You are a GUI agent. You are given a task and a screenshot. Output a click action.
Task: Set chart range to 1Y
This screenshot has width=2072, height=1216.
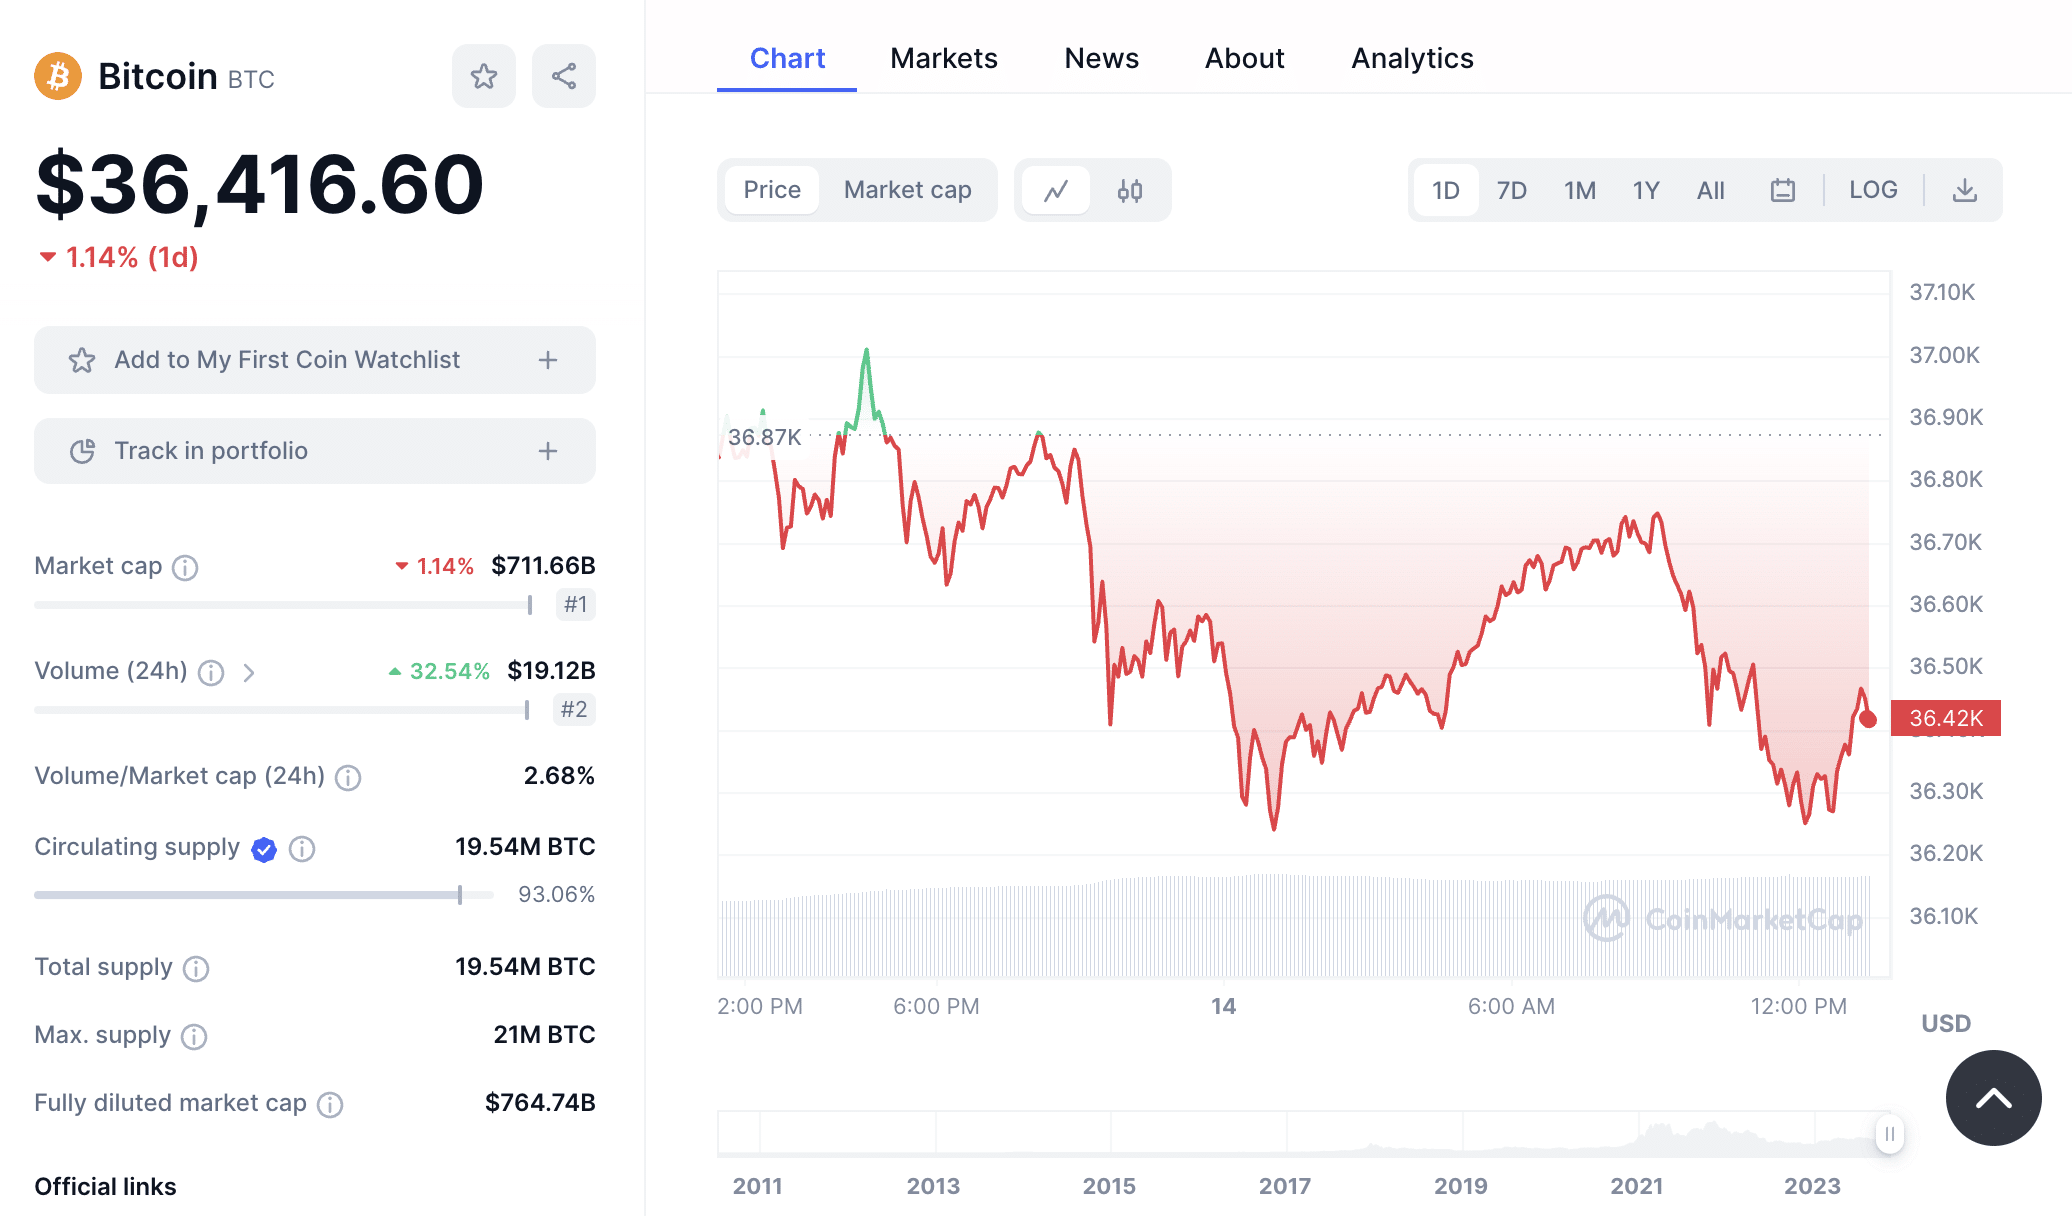(1646, 190)
